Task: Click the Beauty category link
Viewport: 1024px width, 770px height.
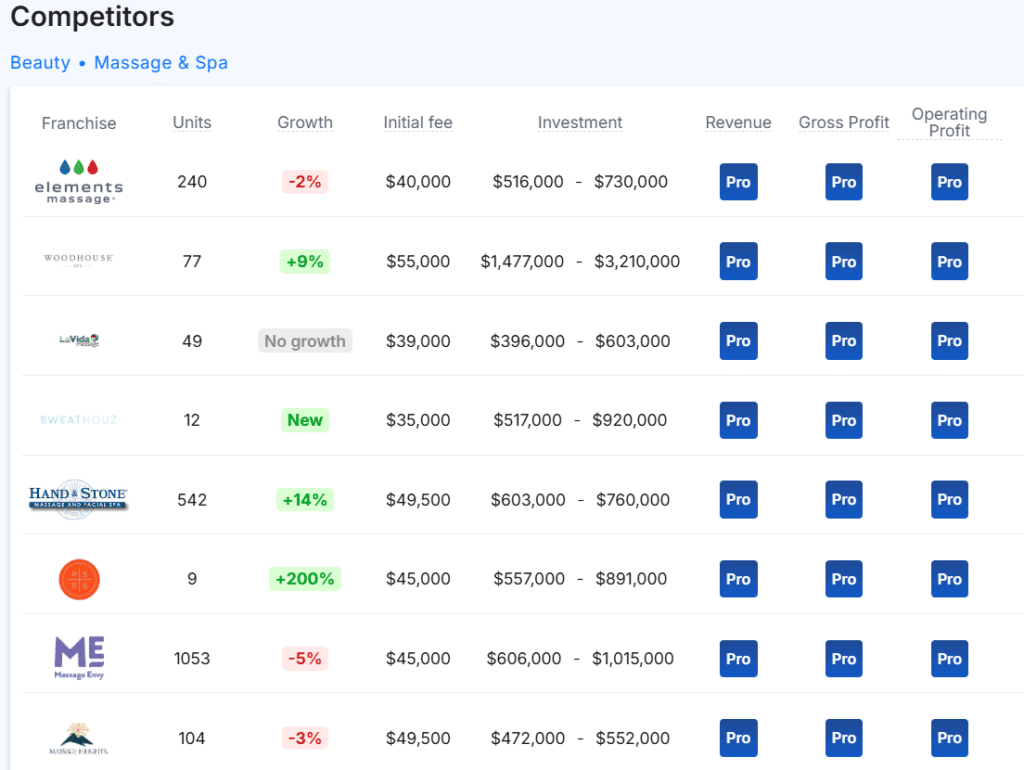Action: pyautogui.click(x=40, y=63)
